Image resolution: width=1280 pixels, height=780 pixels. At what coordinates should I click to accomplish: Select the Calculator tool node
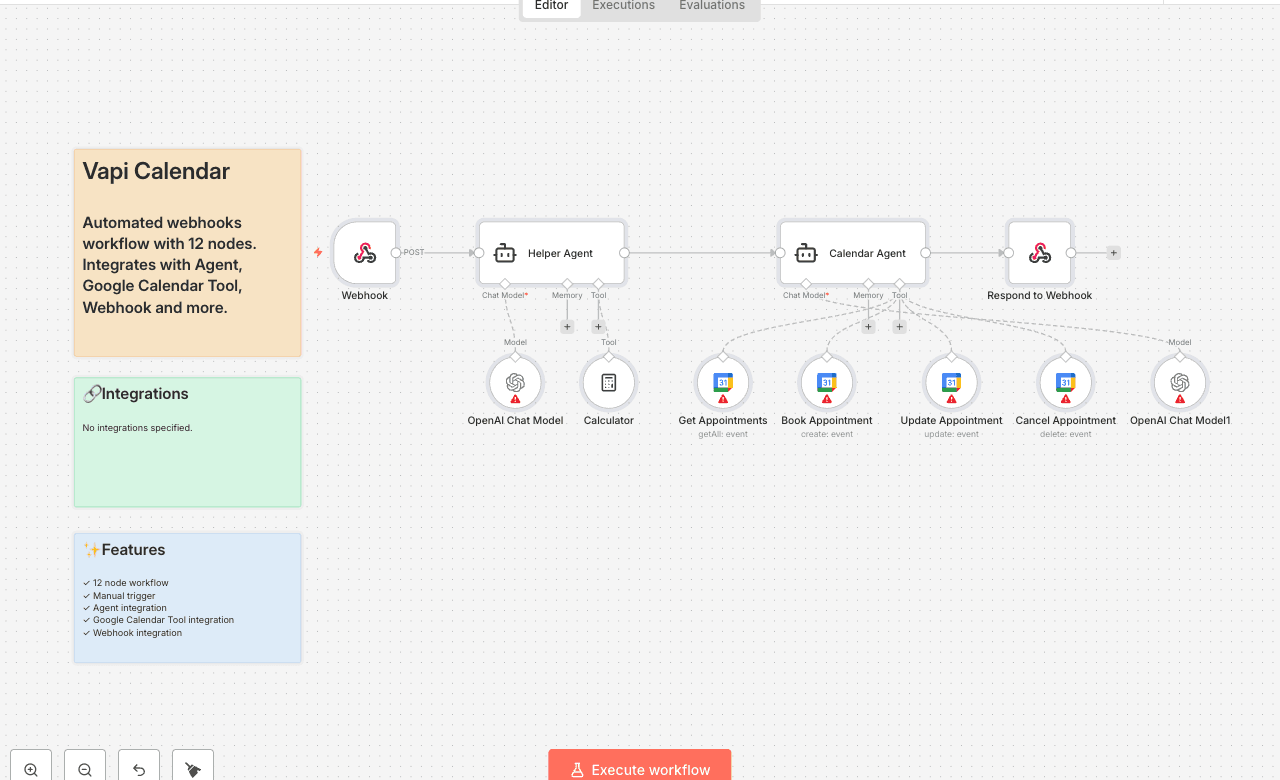click(x=608, y=383)
